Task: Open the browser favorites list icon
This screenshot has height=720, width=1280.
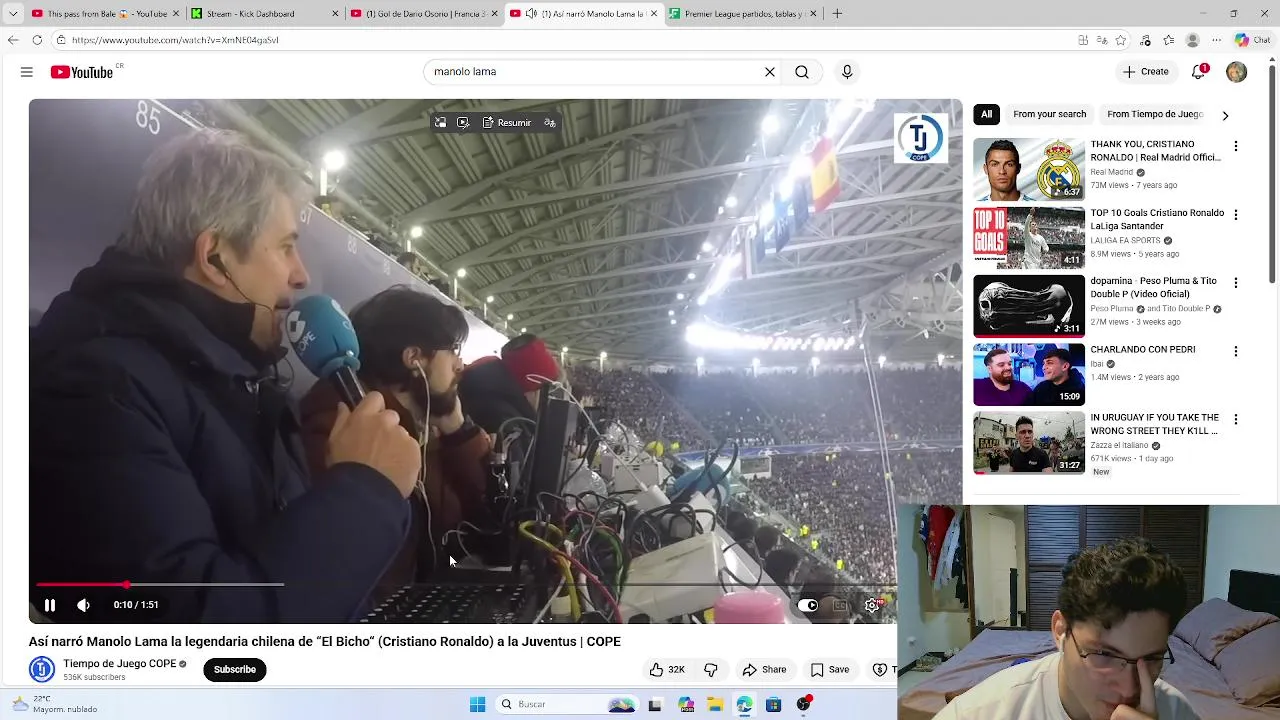Action: point(1168,40)
